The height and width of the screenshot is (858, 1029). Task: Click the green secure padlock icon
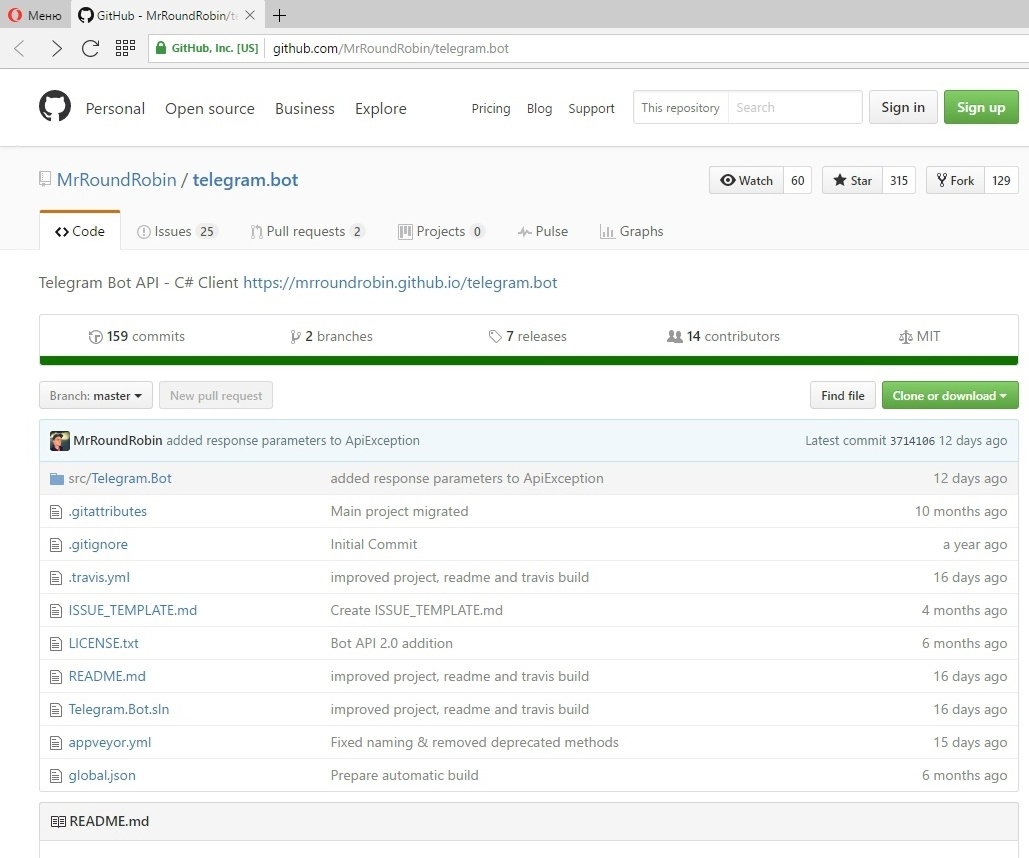(161, 48)
